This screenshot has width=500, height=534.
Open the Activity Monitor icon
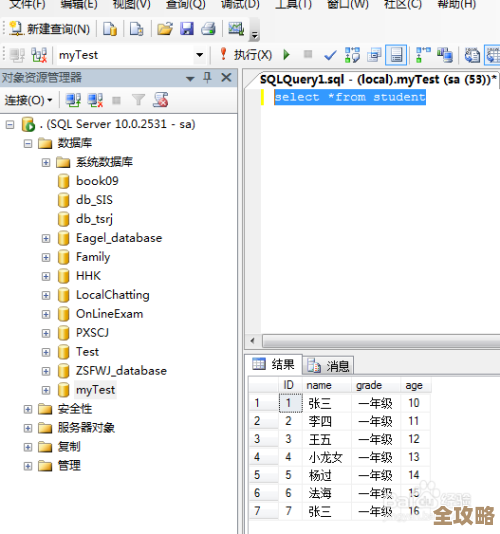(236, 29)
